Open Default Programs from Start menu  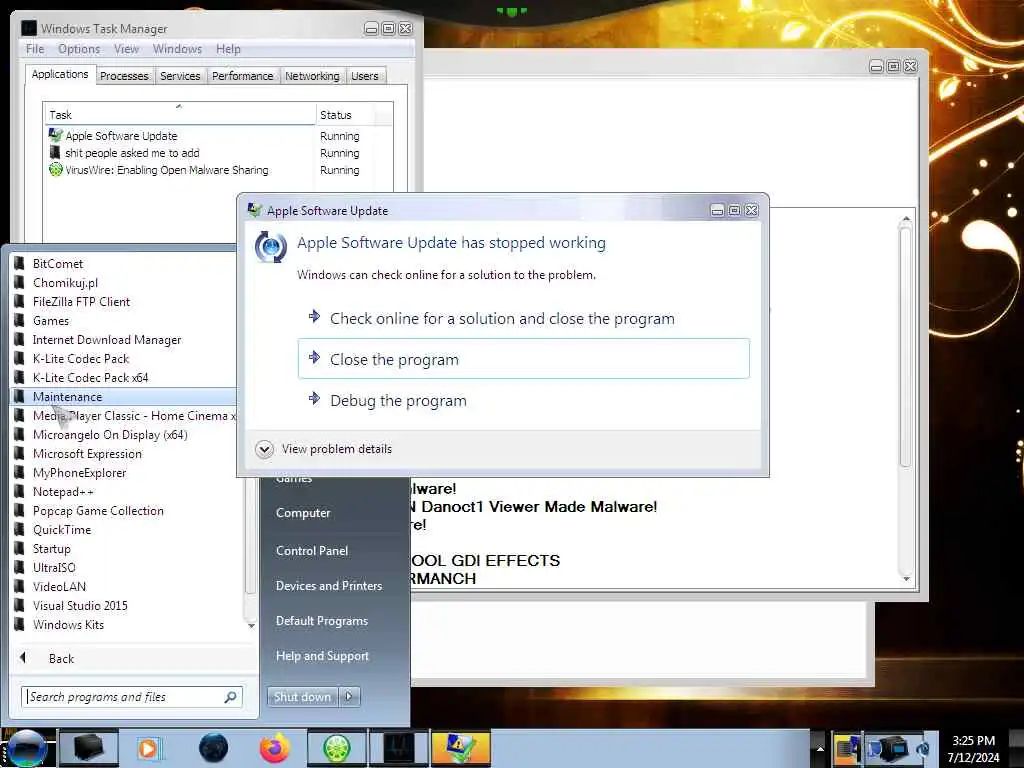(321, 620)
